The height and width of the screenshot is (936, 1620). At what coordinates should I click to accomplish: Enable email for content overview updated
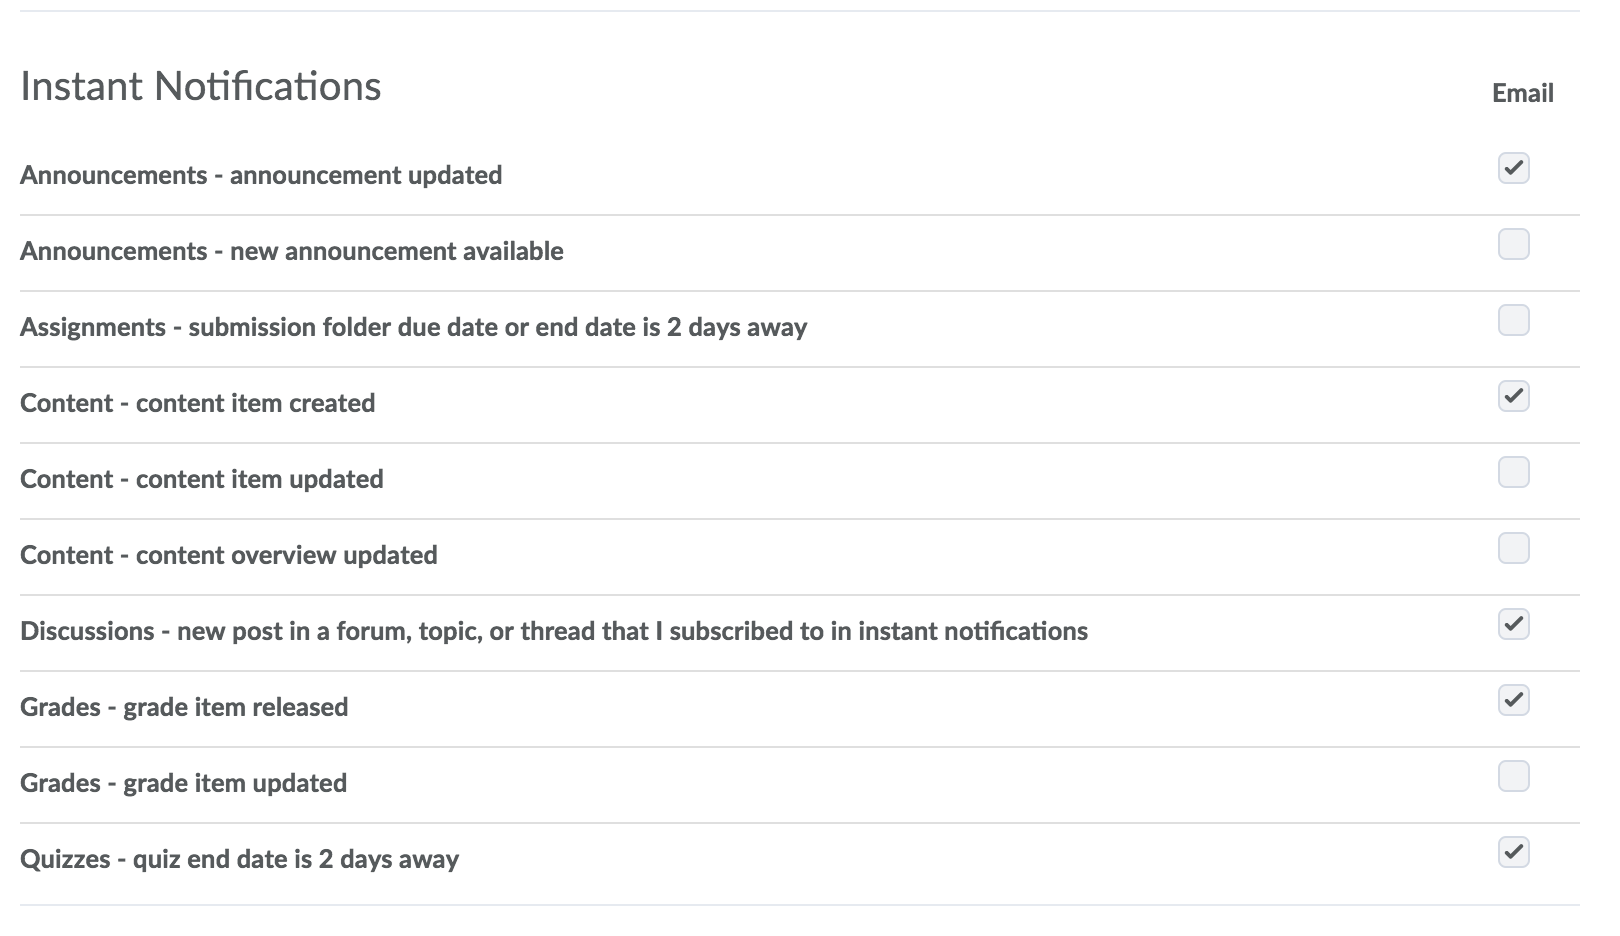[1513, 548]
